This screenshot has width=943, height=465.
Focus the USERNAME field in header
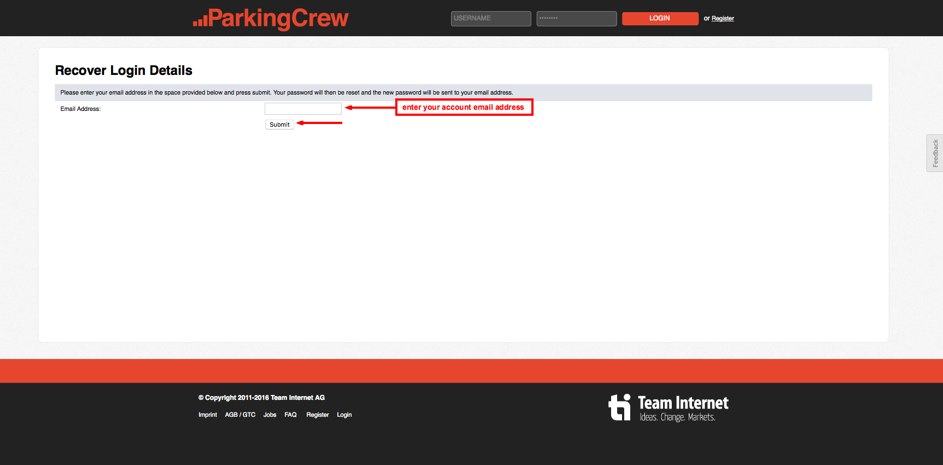pos(490,18)
